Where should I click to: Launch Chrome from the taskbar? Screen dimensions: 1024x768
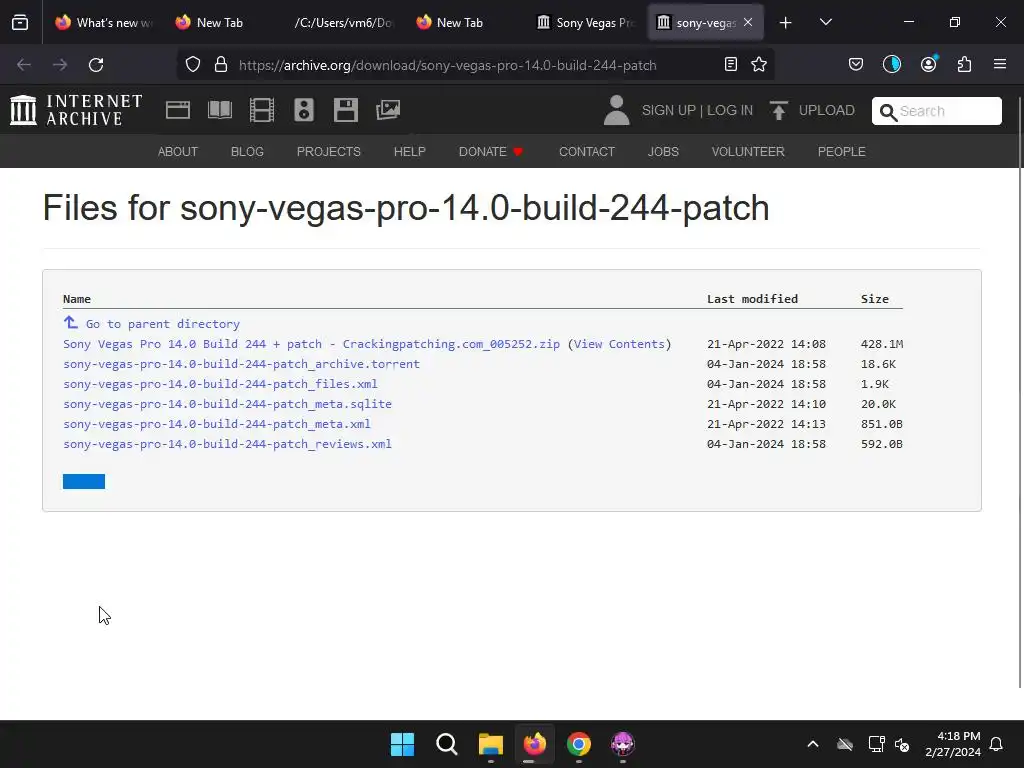tap(579, 744)
